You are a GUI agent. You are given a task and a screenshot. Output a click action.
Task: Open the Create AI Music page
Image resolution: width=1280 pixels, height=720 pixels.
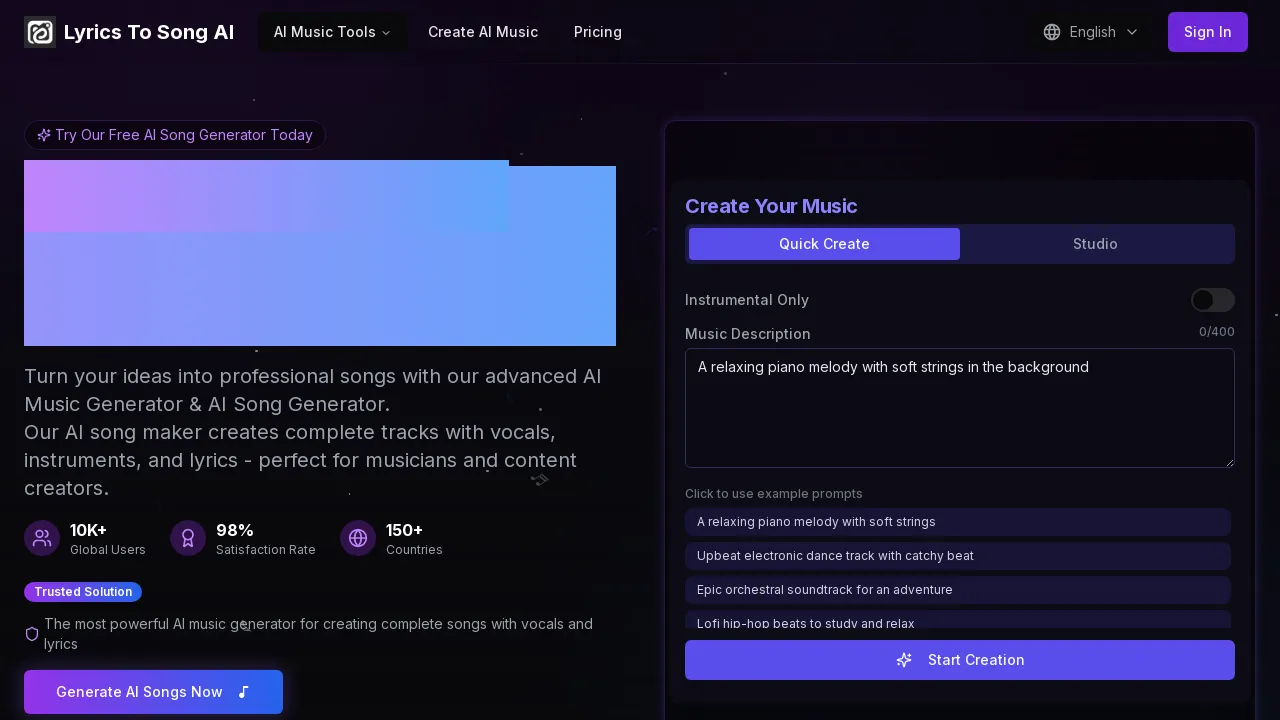pyautogui.click(x=483, y=32)
